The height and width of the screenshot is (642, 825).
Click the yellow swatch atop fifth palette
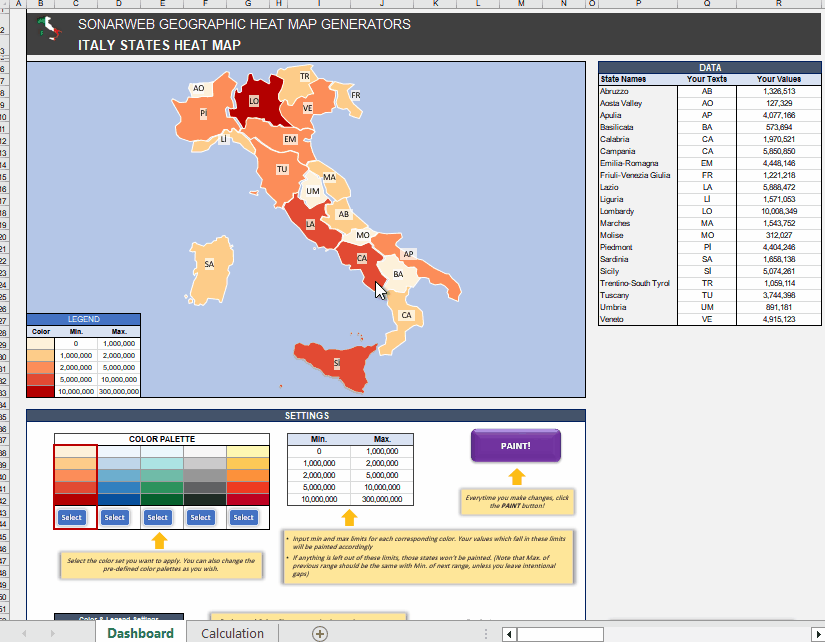tap(248, 452)
